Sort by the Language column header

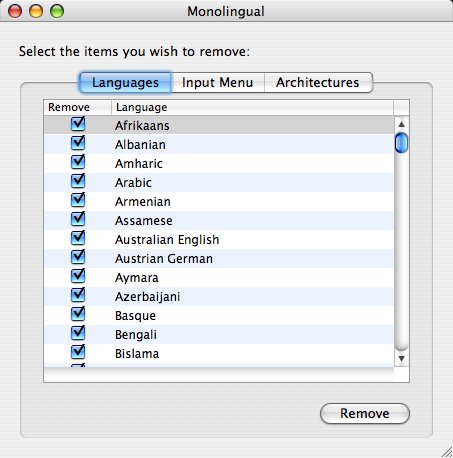pyautogui.click(x=252, y=107)
